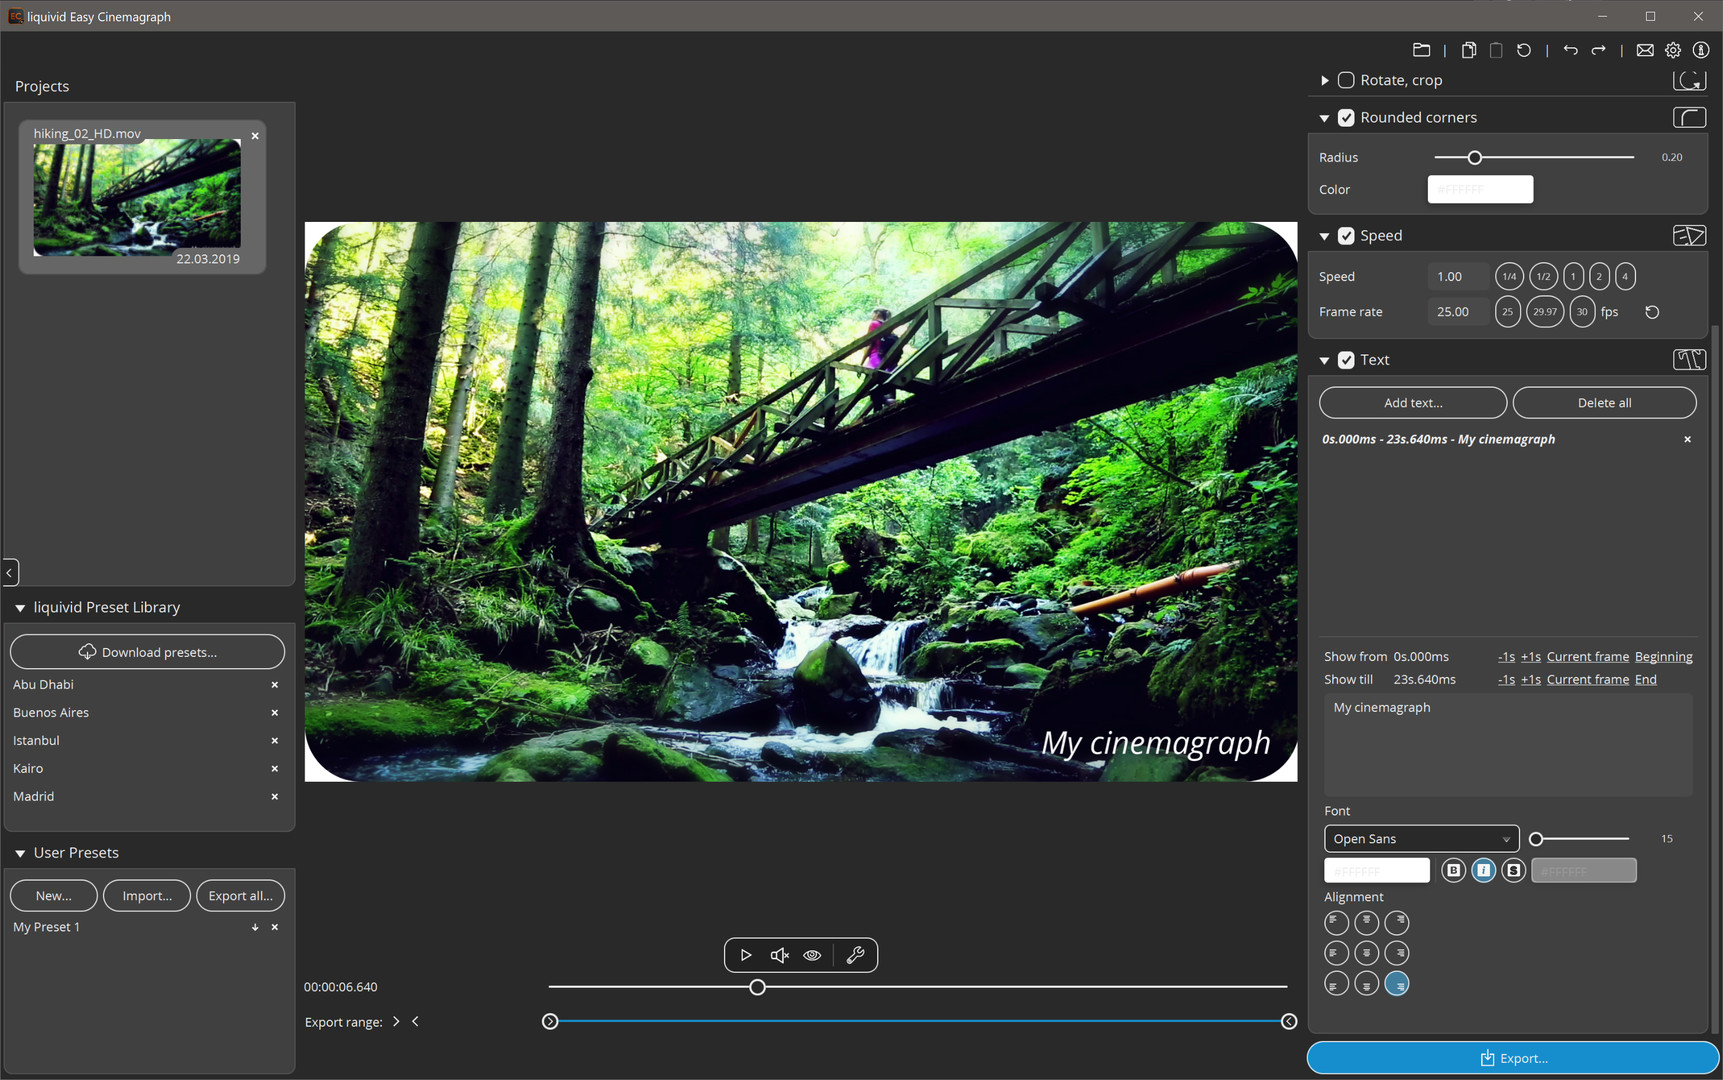Toggle bold text formatting button
Image resolution: width=1723 pixels, height=1080 pixels.
(1453, 871)
